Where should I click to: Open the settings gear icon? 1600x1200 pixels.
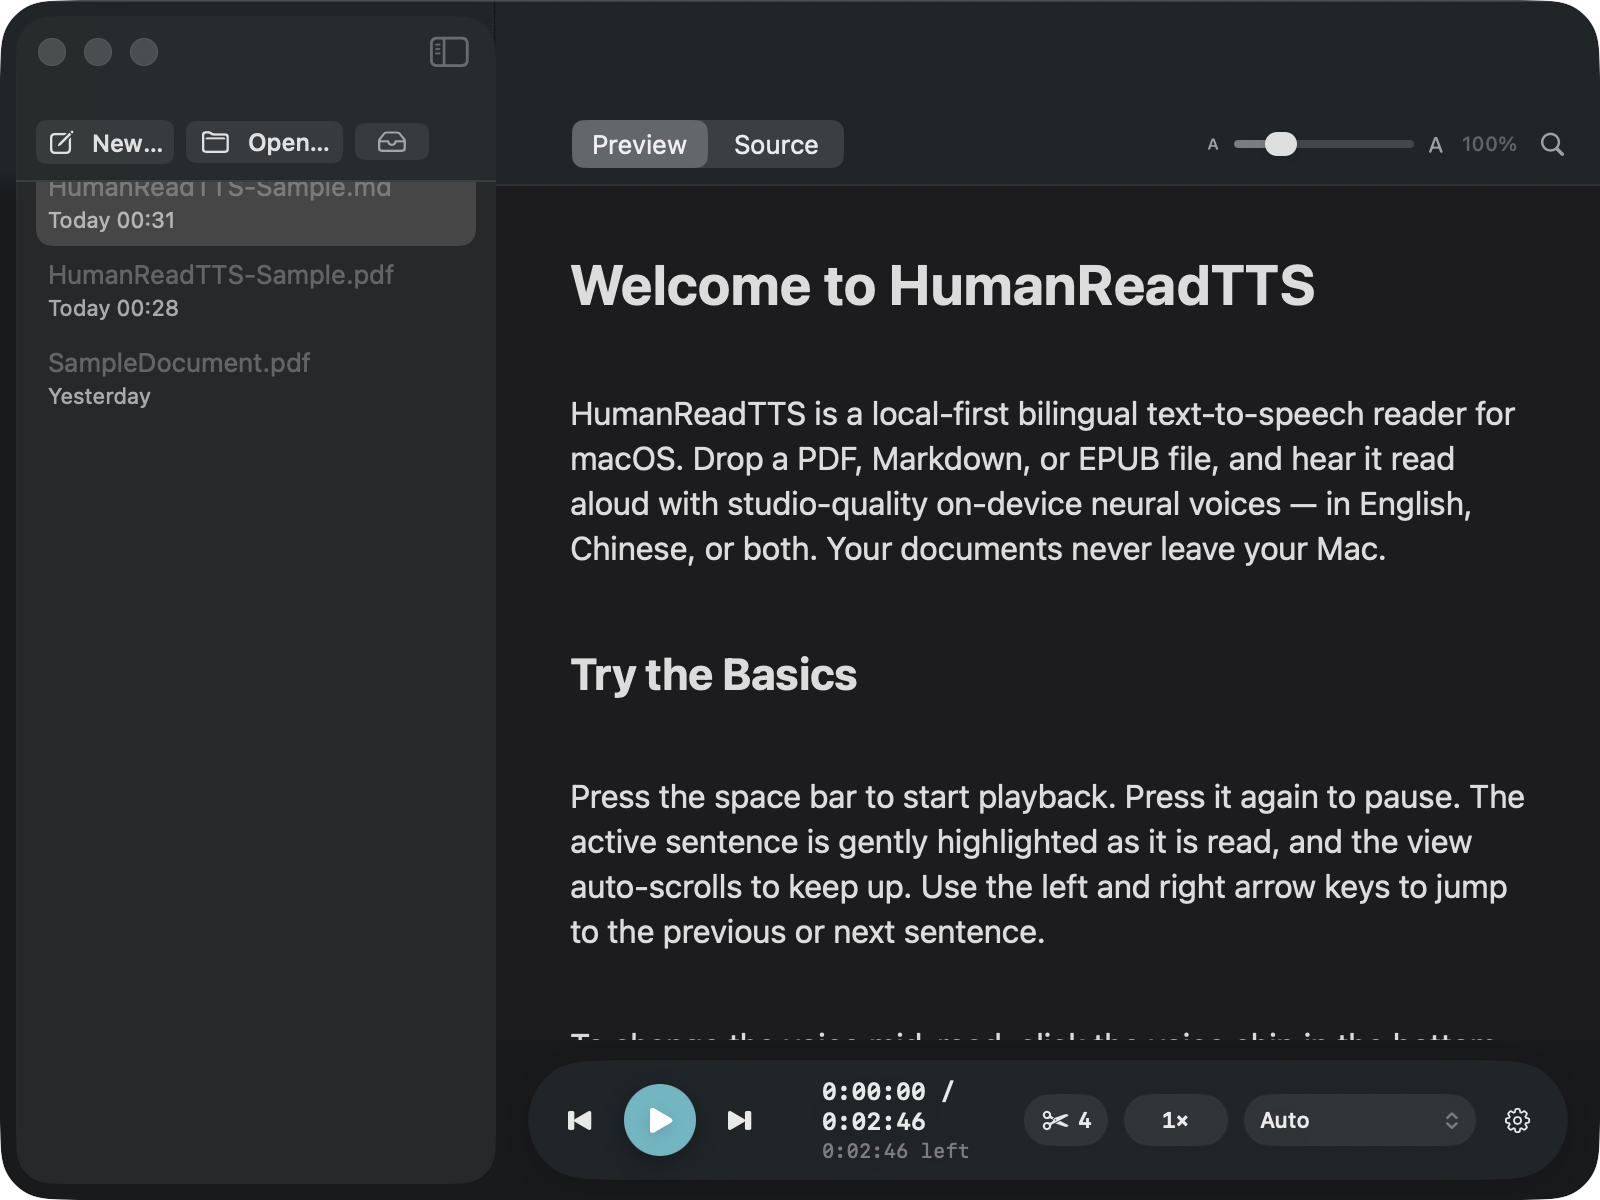click(1517, 1120)
